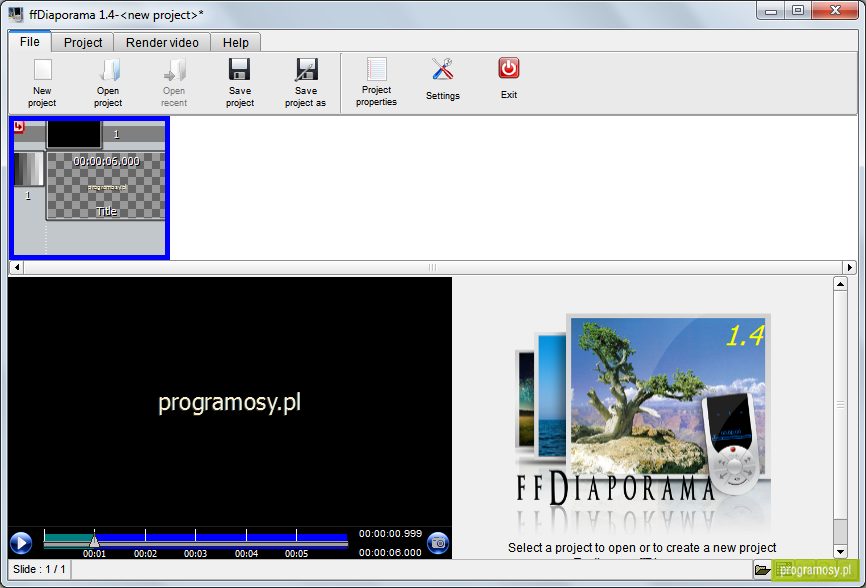Open the Help tab
Screen dimensions: 866x588
tap(236, 43)
